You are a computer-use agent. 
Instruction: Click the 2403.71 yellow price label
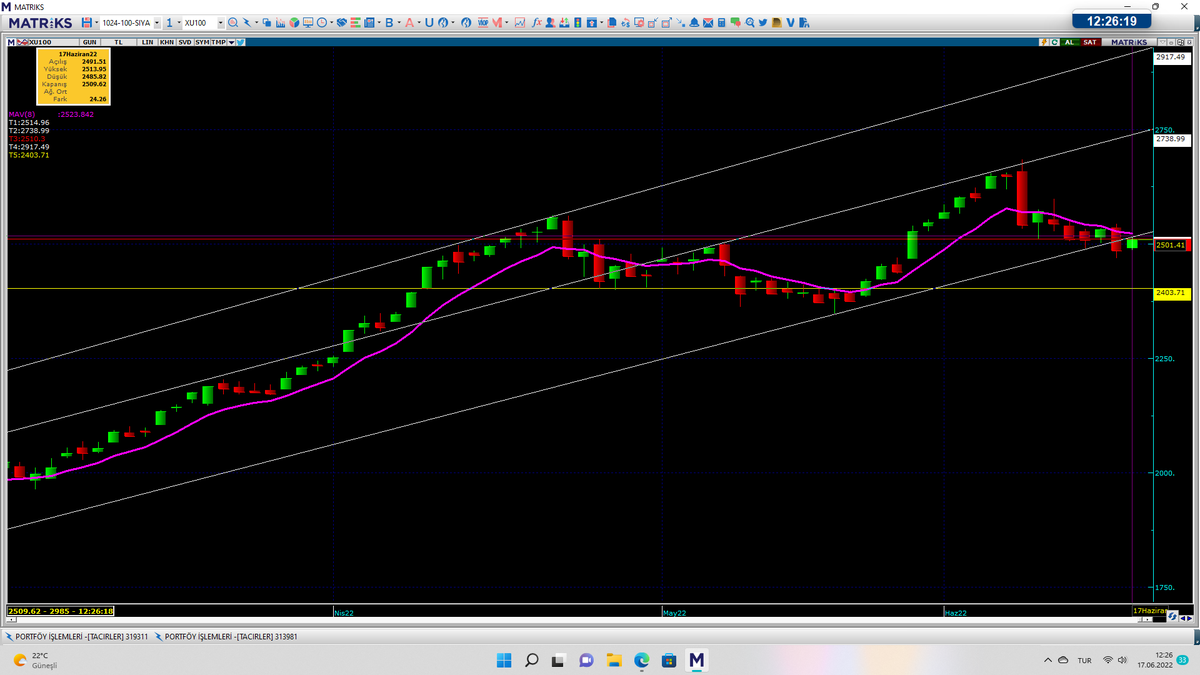click(x=1170, y=293)
